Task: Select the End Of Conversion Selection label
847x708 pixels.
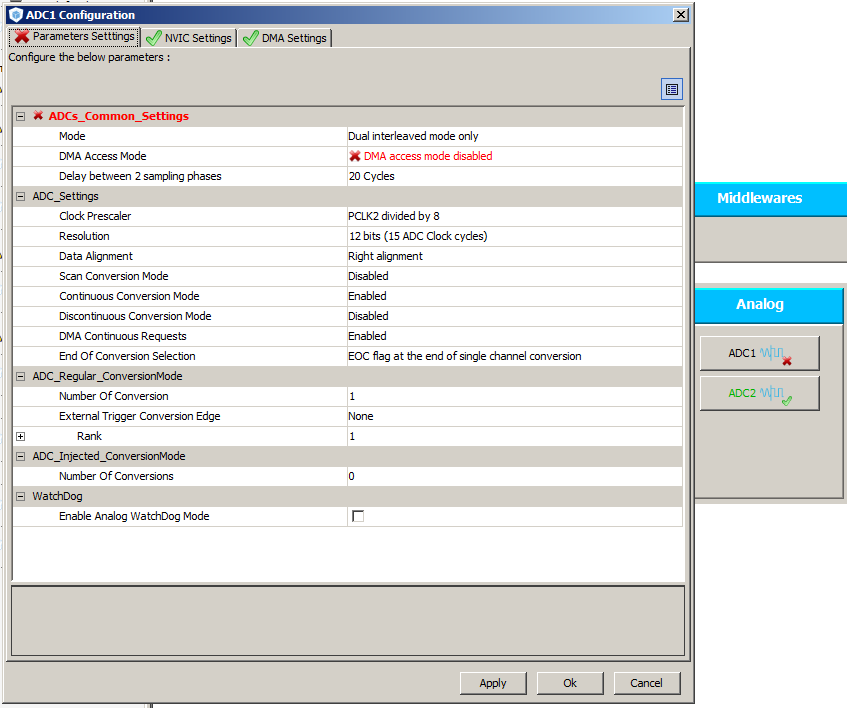Action: pyautogui.click(x=127, y=356)
